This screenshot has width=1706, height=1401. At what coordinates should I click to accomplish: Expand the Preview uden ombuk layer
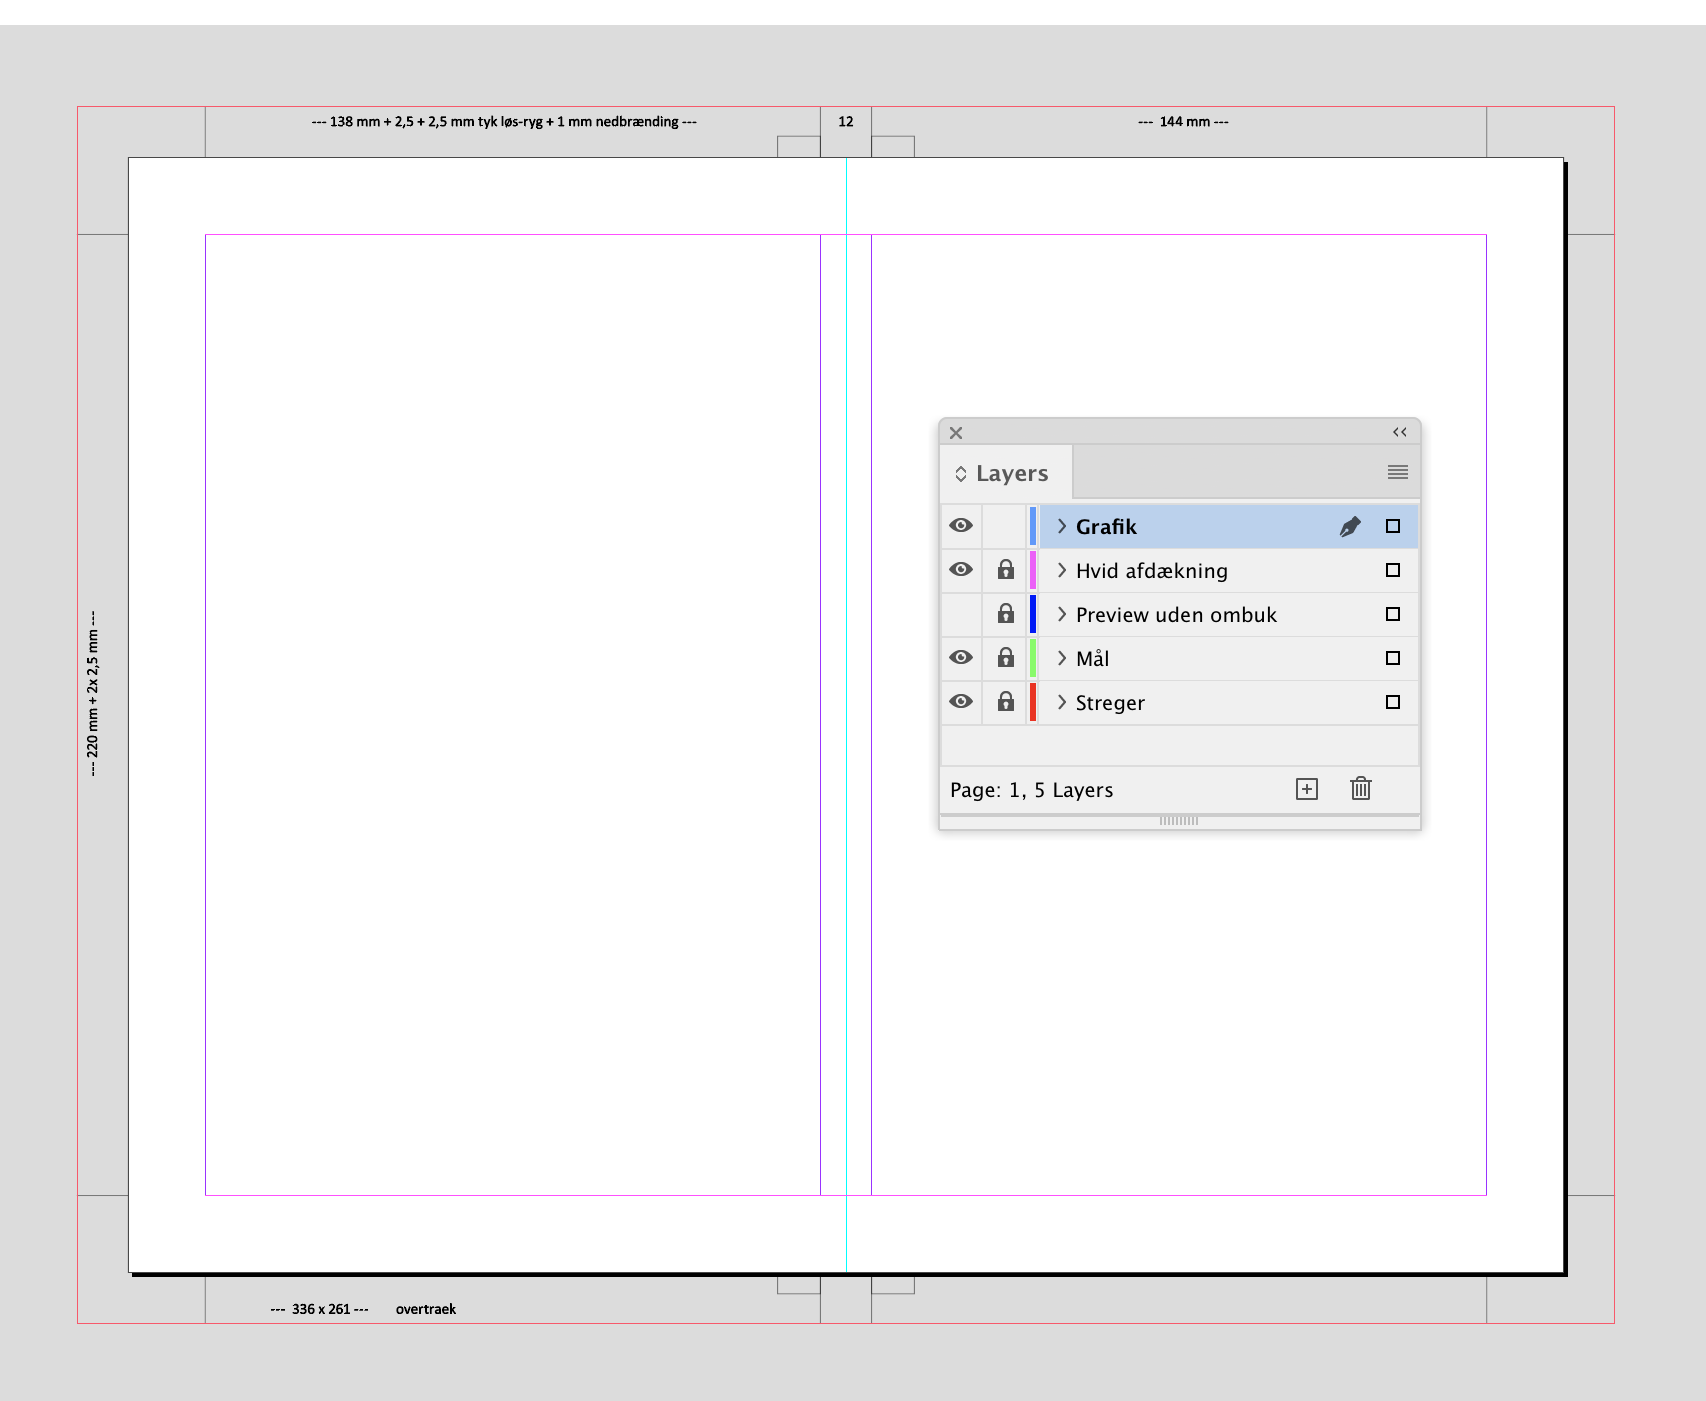pyautogui.click(x=1062, y=614)
